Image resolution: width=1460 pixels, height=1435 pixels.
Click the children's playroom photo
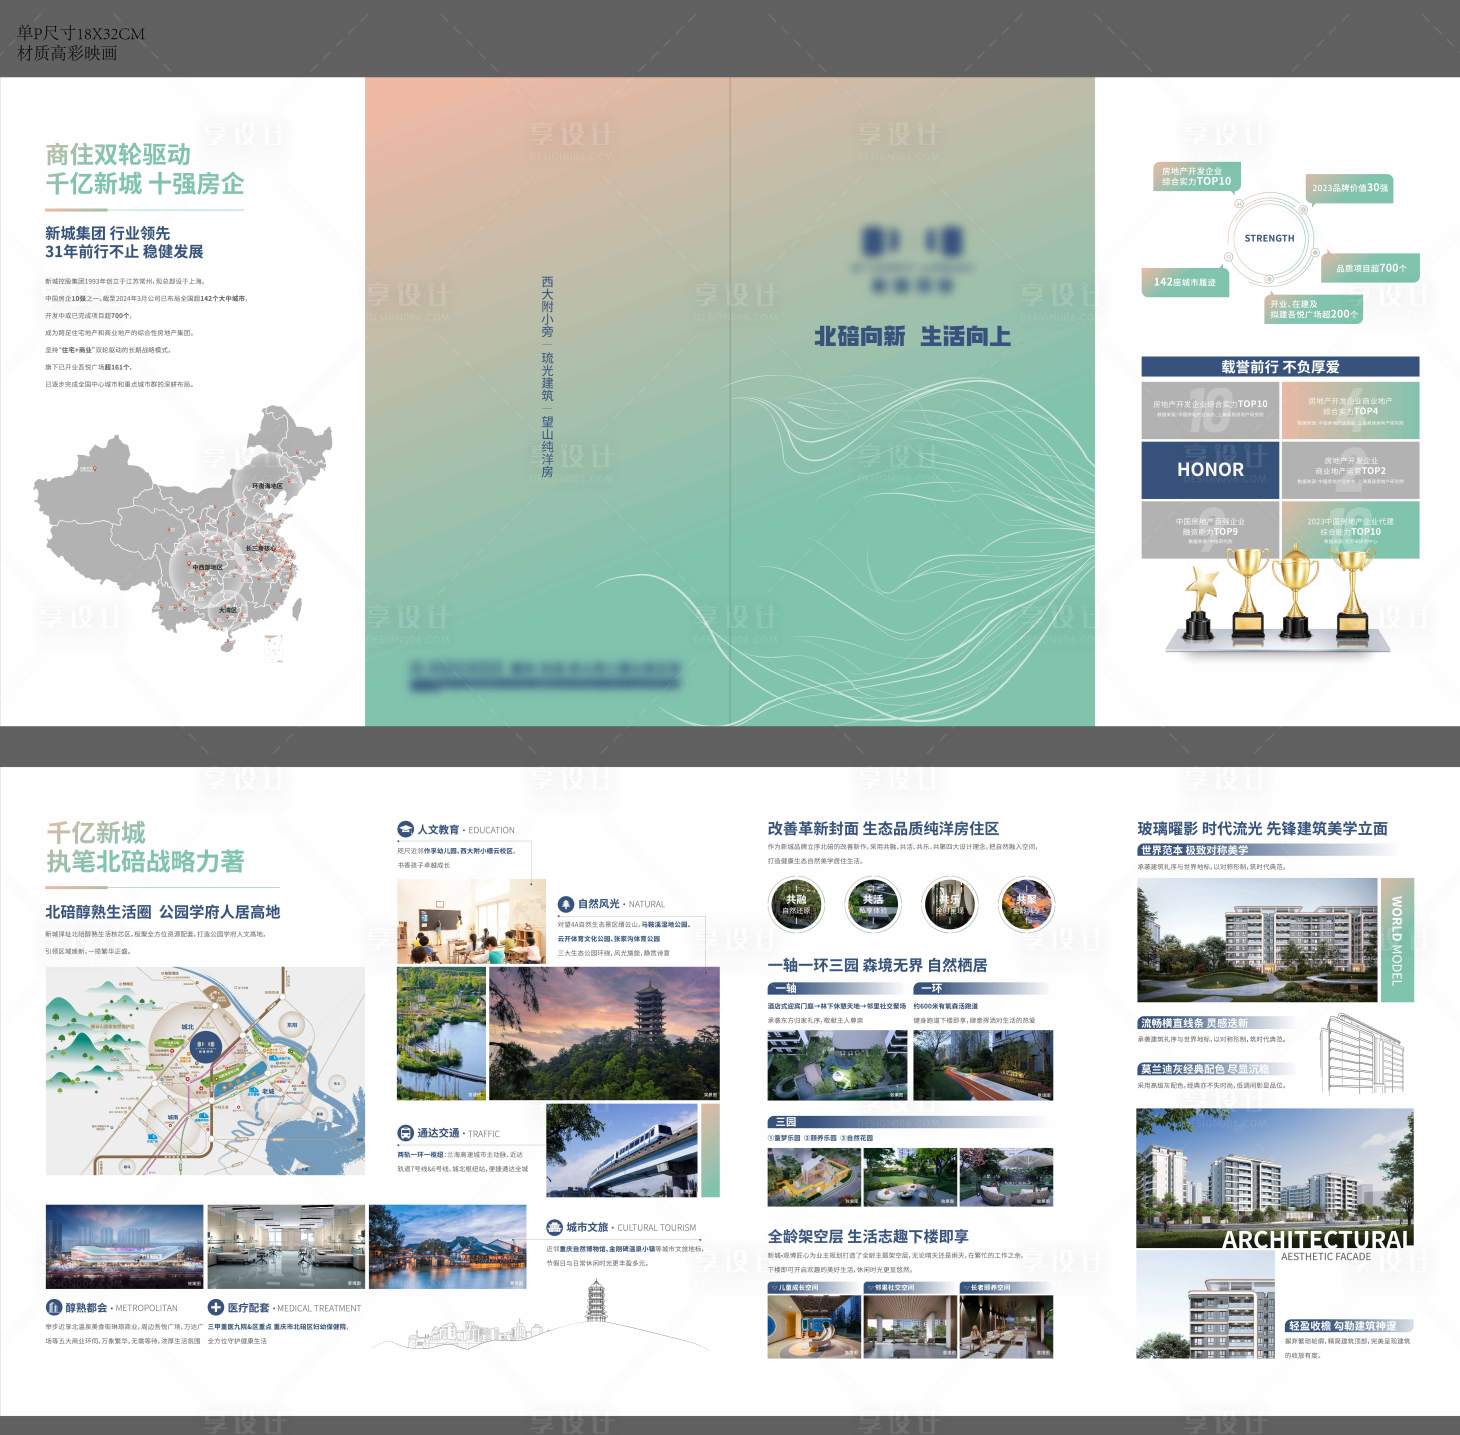[x=814, y=1327]
